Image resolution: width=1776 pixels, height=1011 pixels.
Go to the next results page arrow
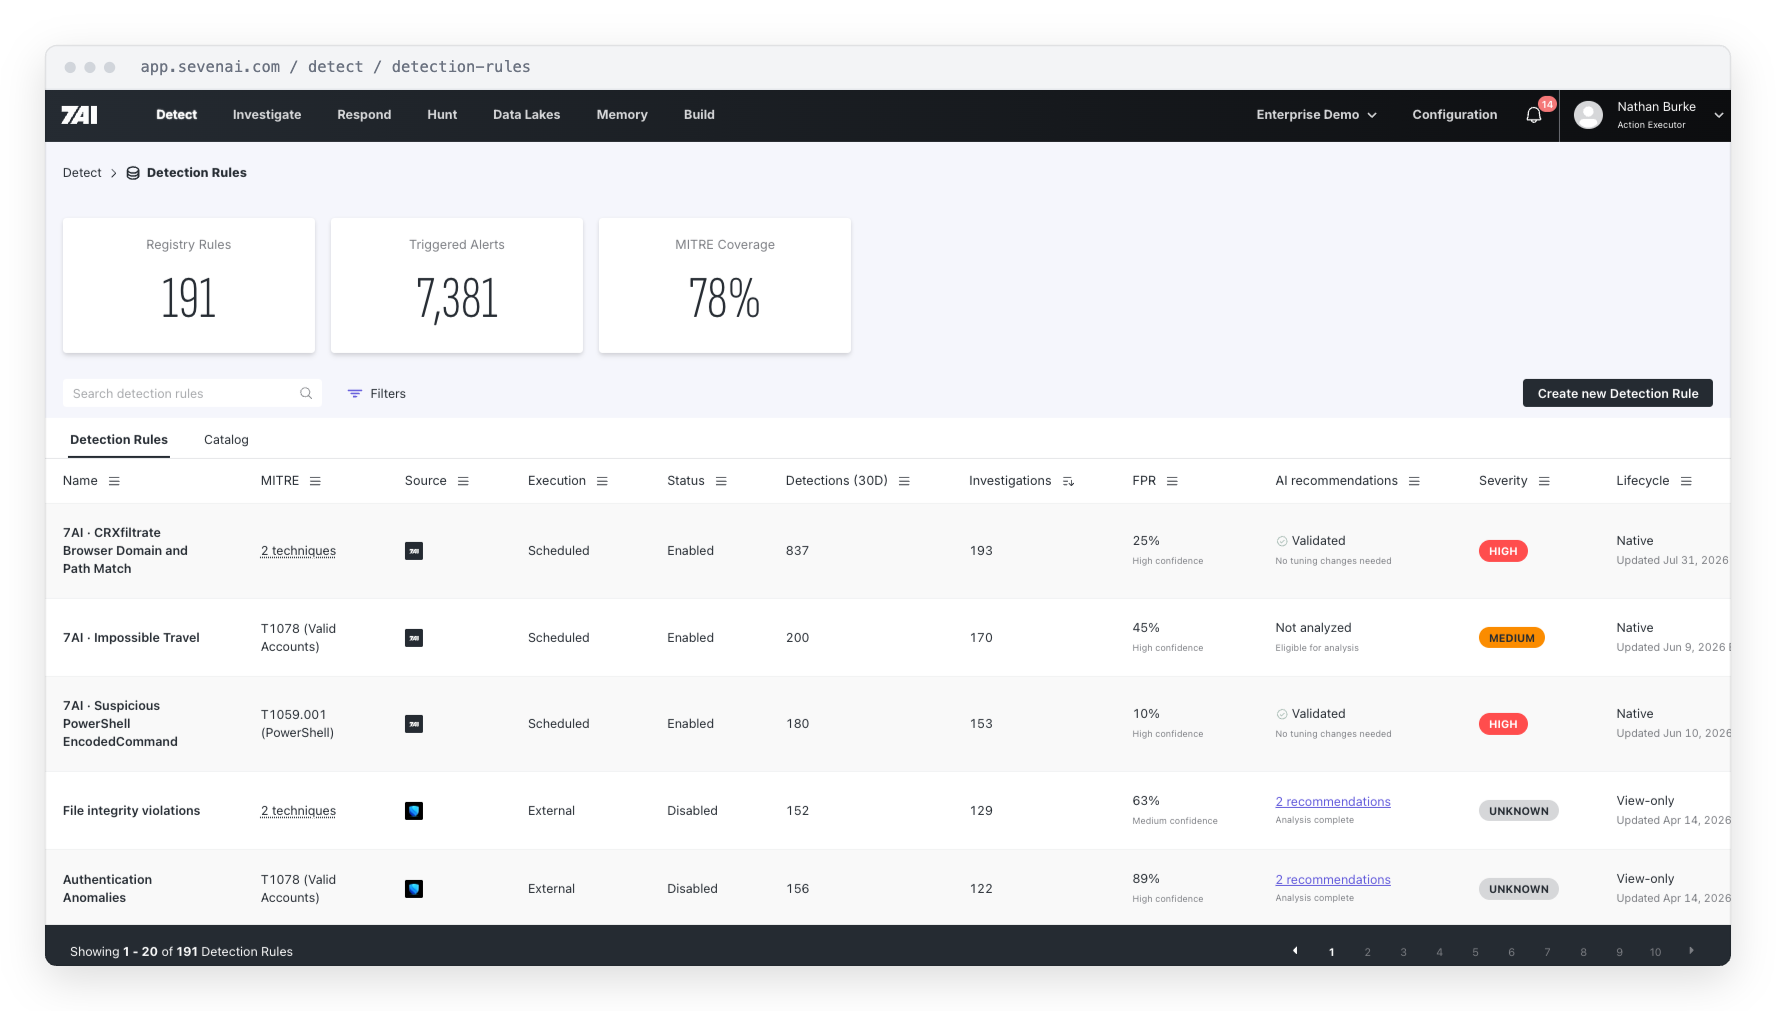pyautogui.click(x=1692, y=951)
